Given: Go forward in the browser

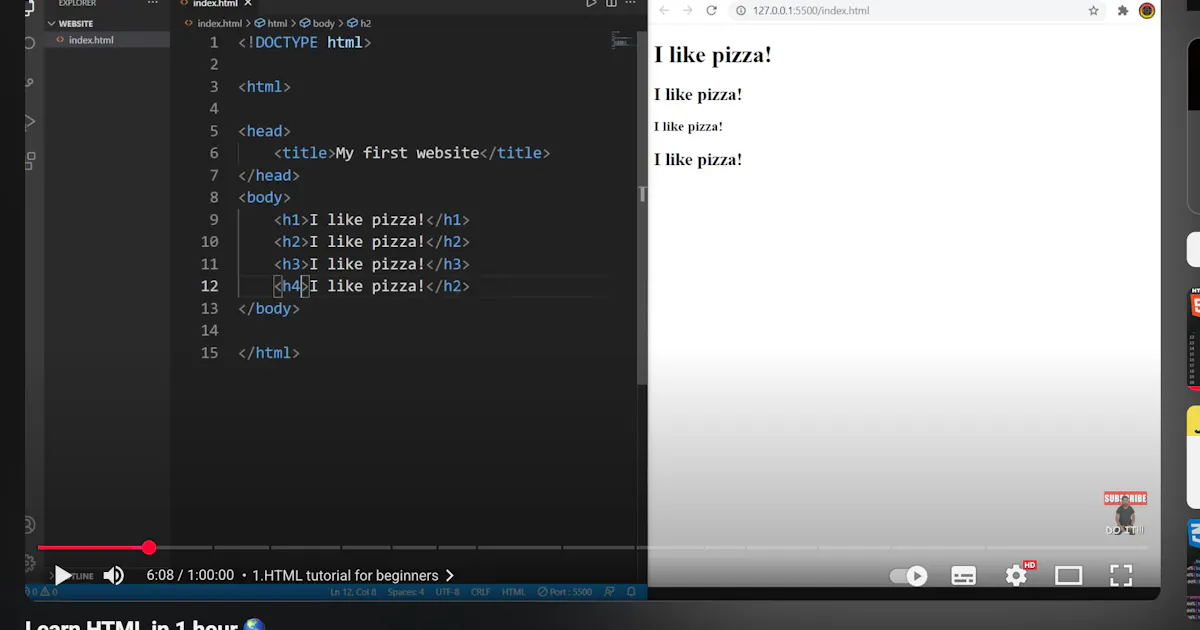Looking at the screenshot, I should [687, 10].
